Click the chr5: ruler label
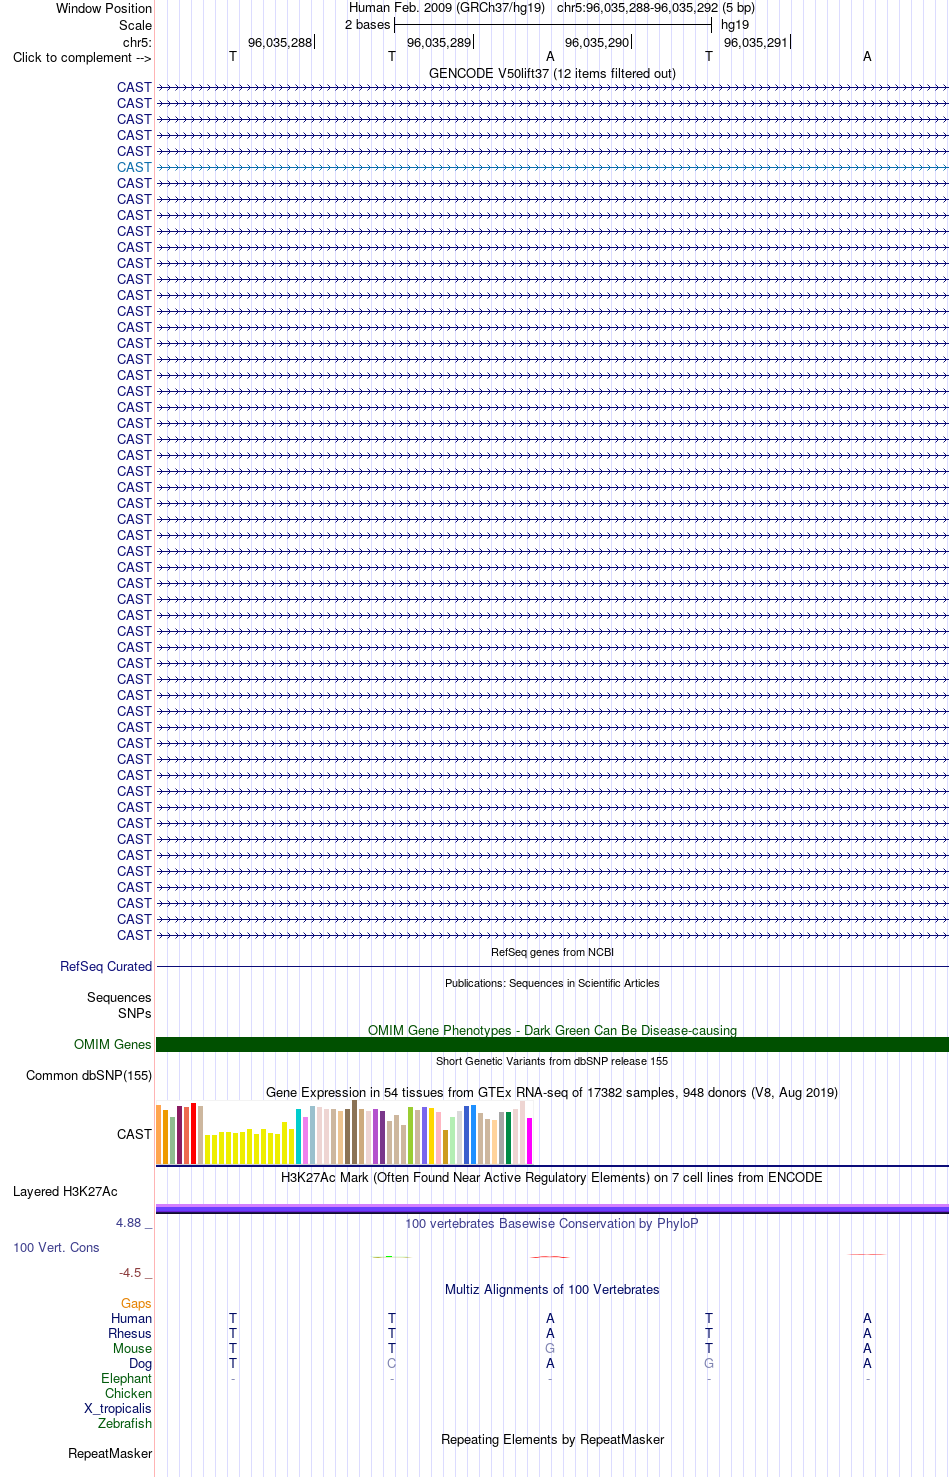Viewport: 950px width, 1477px height. pos(137,43)
